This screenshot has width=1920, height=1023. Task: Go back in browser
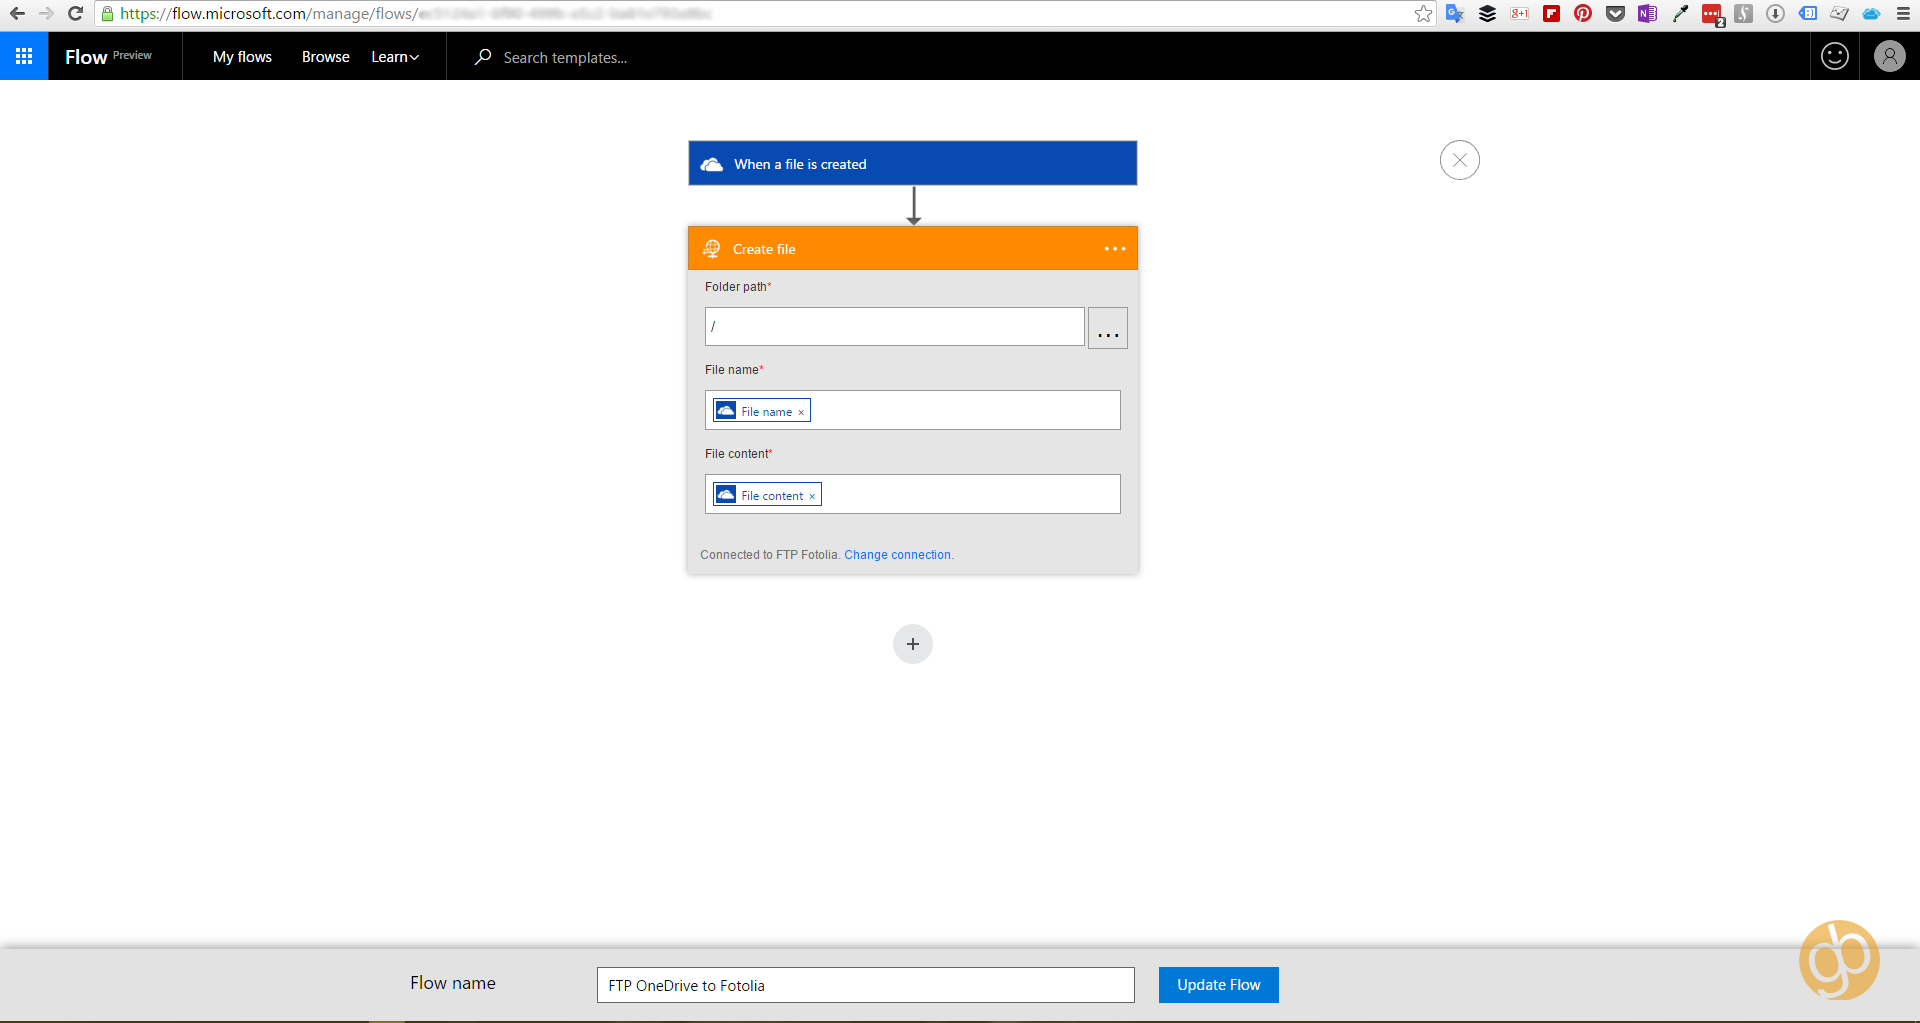(x=17, y=14)
